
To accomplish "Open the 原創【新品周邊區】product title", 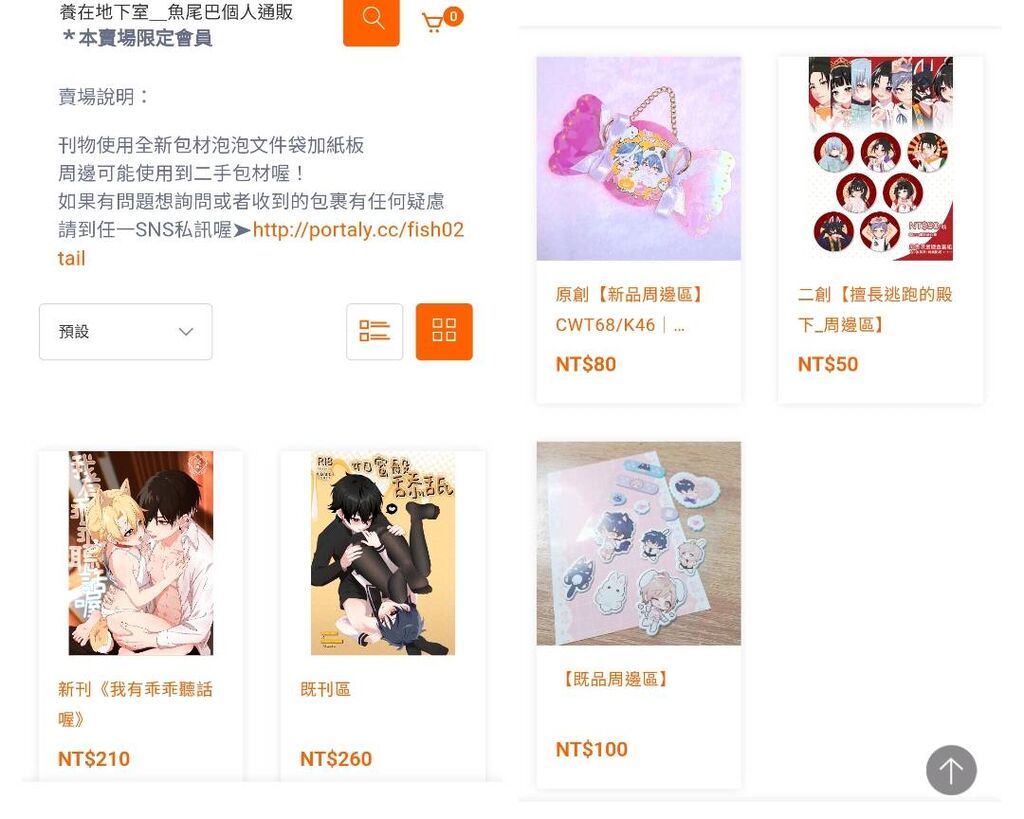I will (628, 310).
